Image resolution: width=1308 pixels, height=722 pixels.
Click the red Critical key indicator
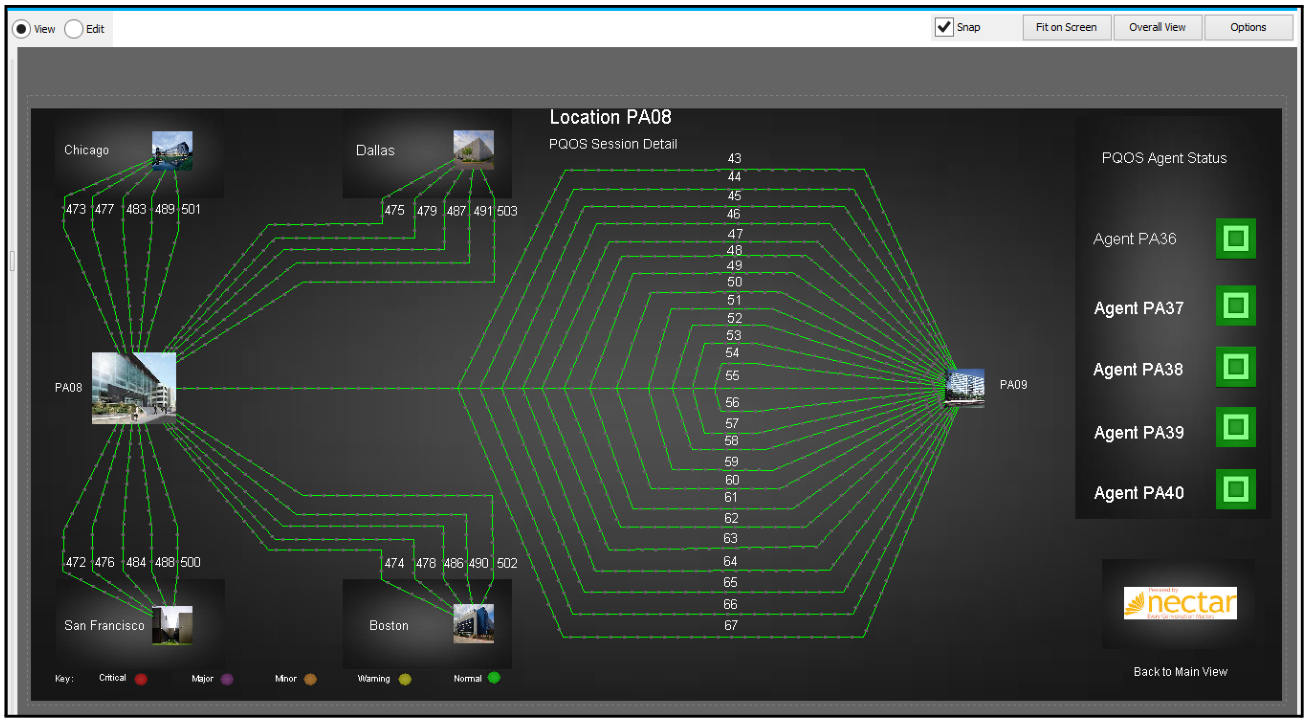(141, 679)
